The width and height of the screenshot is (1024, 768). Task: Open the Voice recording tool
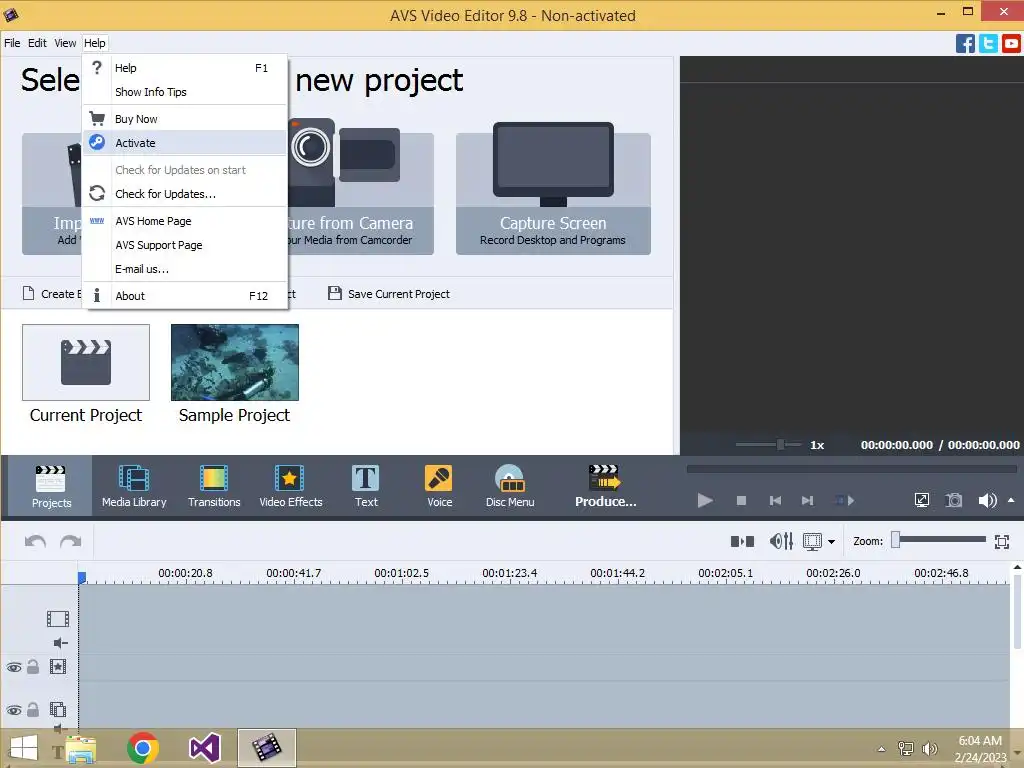coord(439,486)
